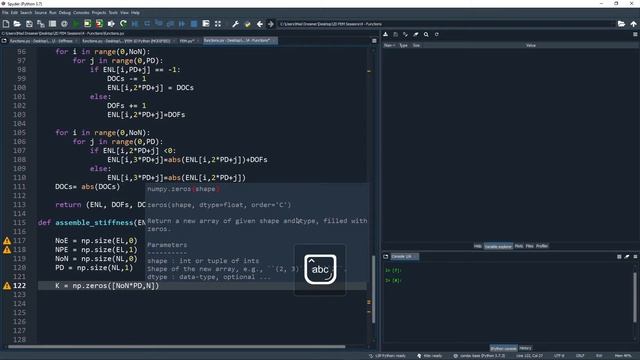640x360 pixels.
Task: Click the blue Stop debugging square
Action: point(194,24)
